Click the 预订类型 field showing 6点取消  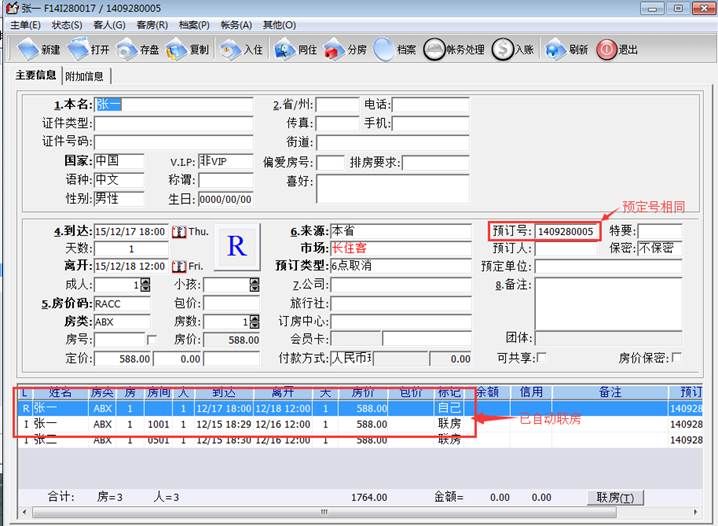tap(401, 266)
